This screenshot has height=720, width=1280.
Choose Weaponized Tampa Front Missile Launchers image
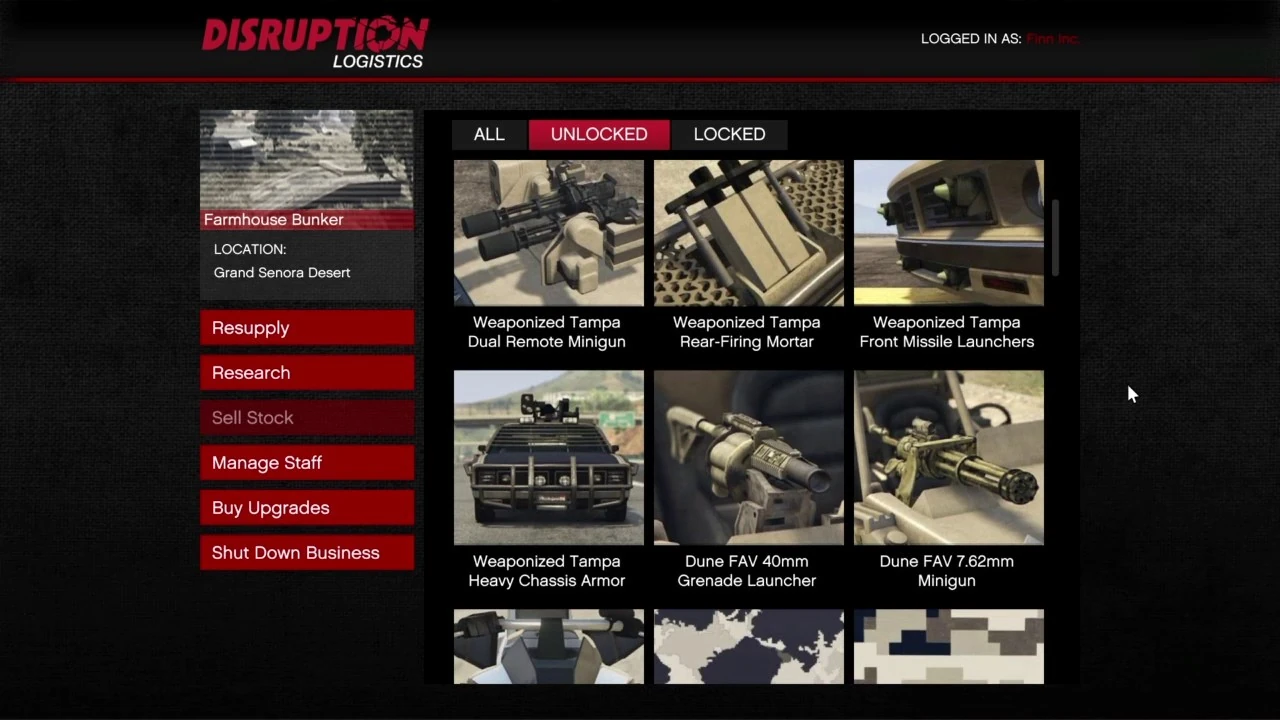[949, 233]
